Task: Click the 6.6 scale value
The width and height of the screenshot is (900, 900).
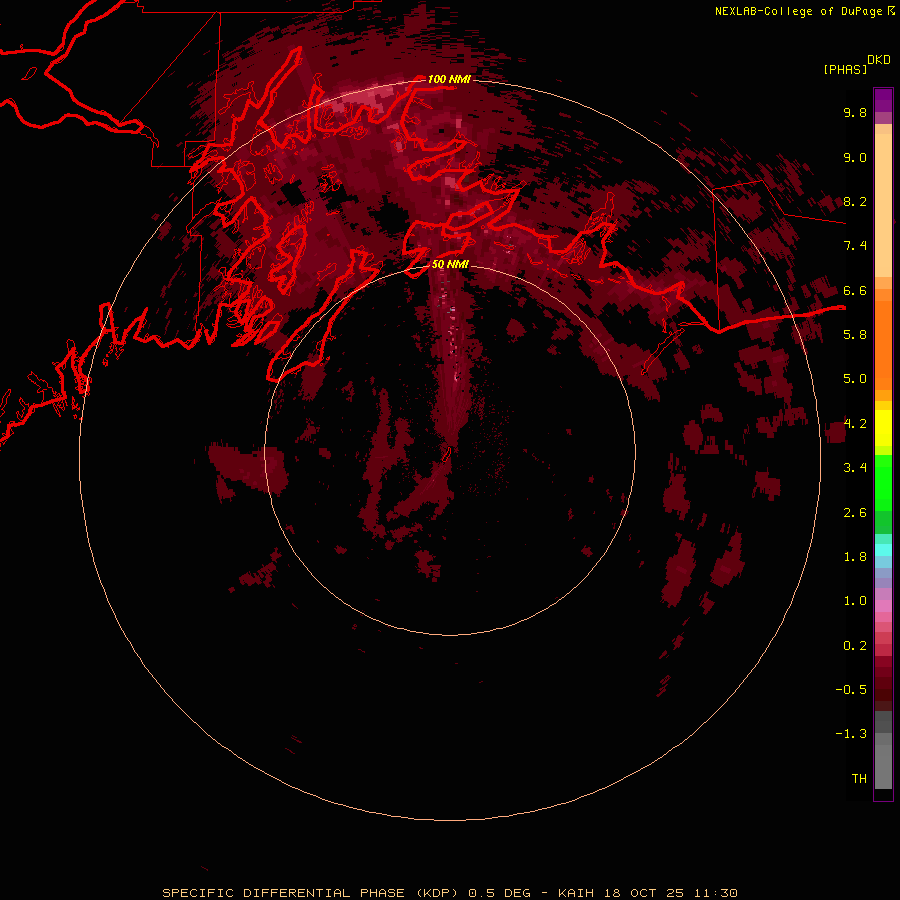Action: click(855, 290)
